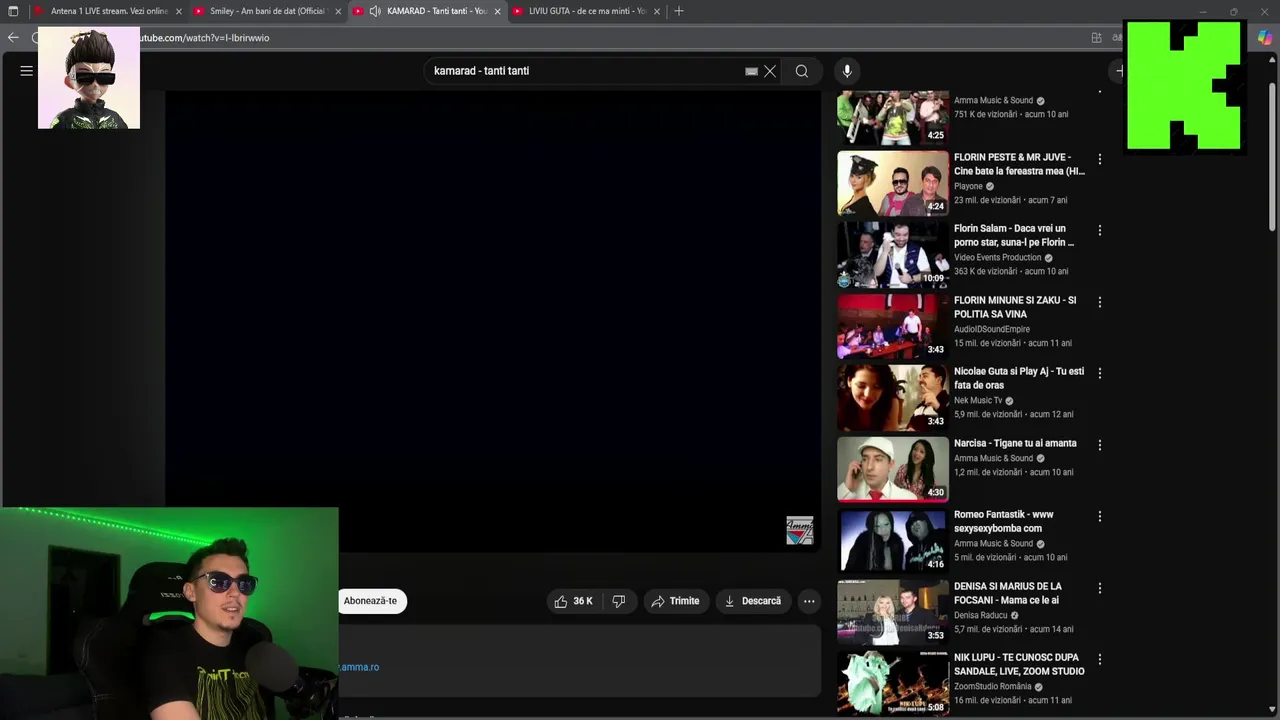Start voice search with microphone
Viewport: 1280px width, 720px height.
[x=847, y=71]
